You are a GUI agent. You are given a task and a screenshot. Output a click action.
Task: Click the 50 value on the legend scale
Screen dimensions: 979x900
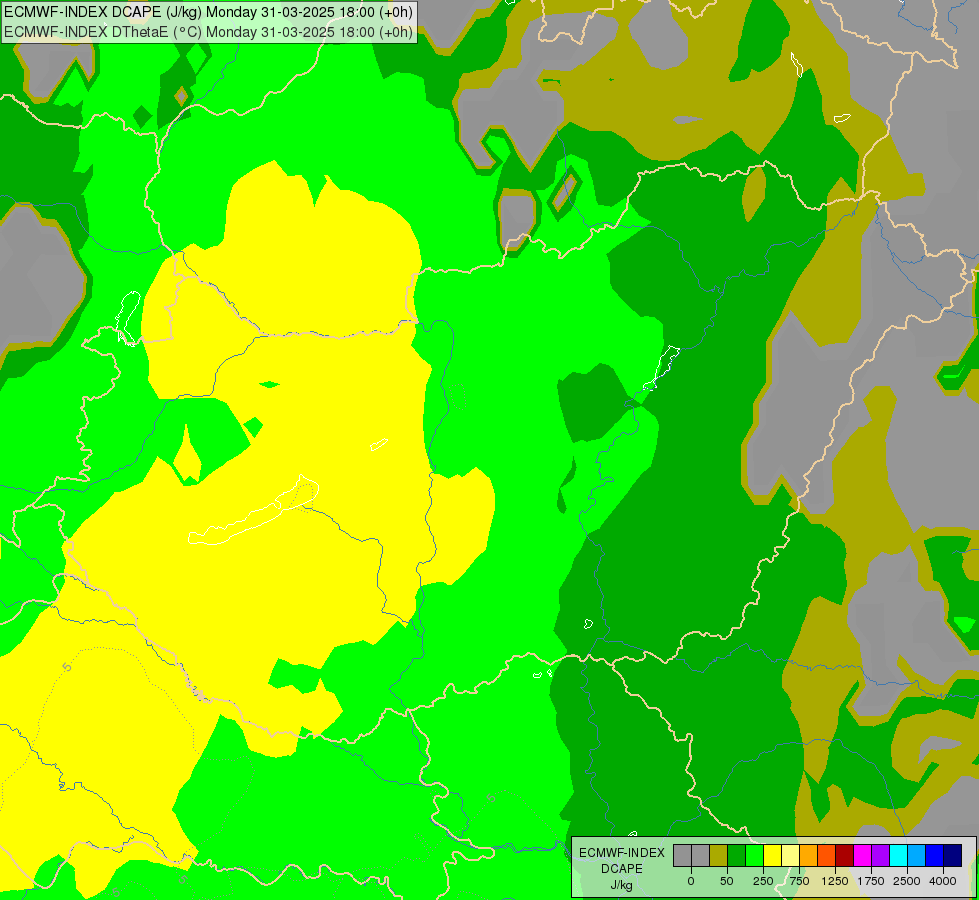coord(727,881)
